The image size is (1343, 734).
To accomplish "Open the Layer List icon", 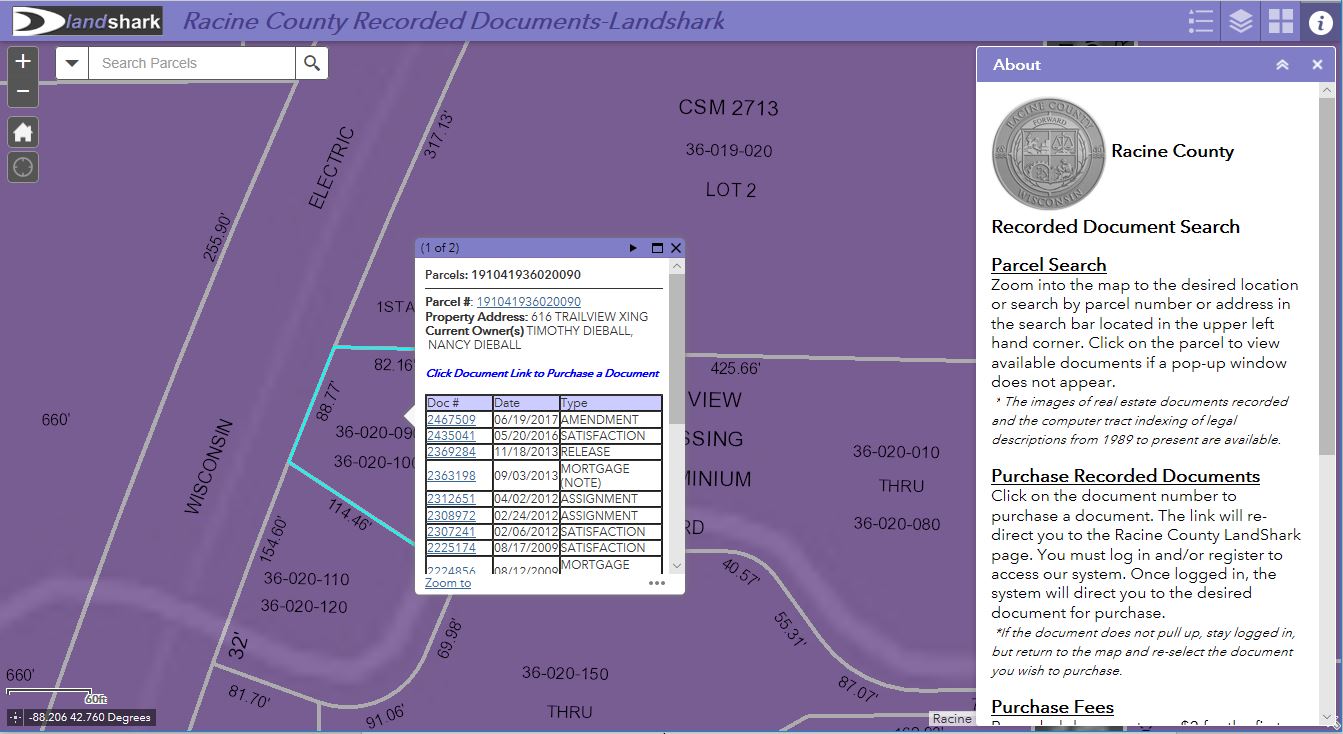I will point(1240,20).
